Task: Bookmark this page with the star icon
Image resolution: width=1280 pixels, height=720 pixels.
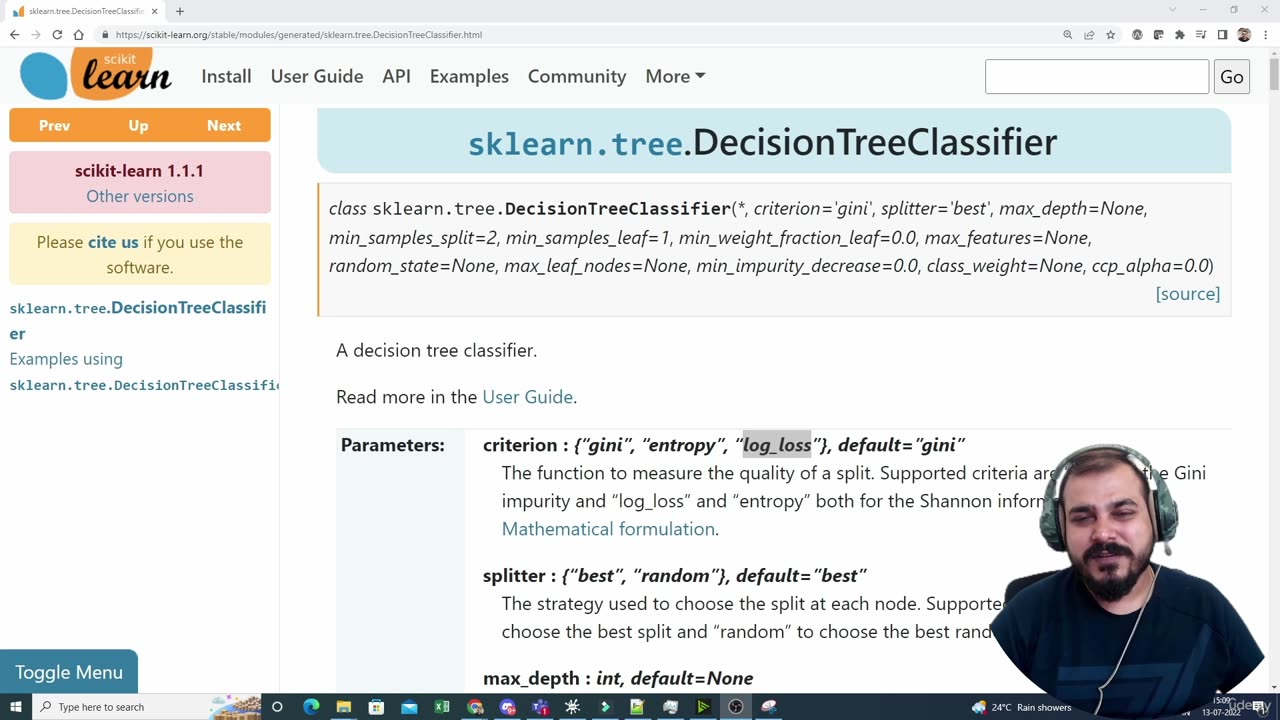Action: coord(1110,34)
